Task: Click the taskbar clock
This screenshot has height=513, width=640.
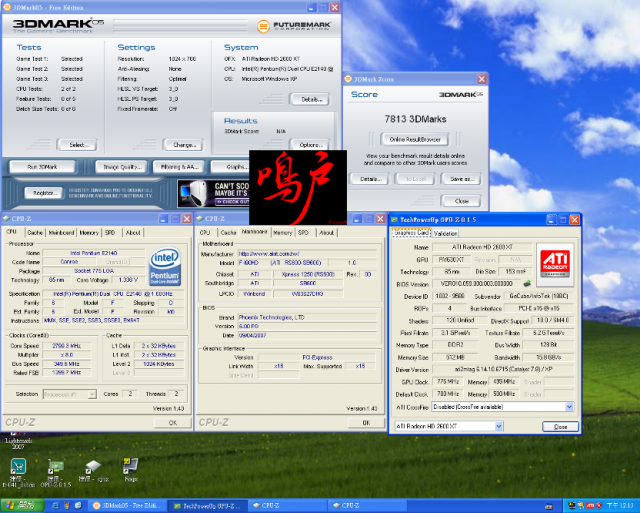Action: [x=620, y=506]
